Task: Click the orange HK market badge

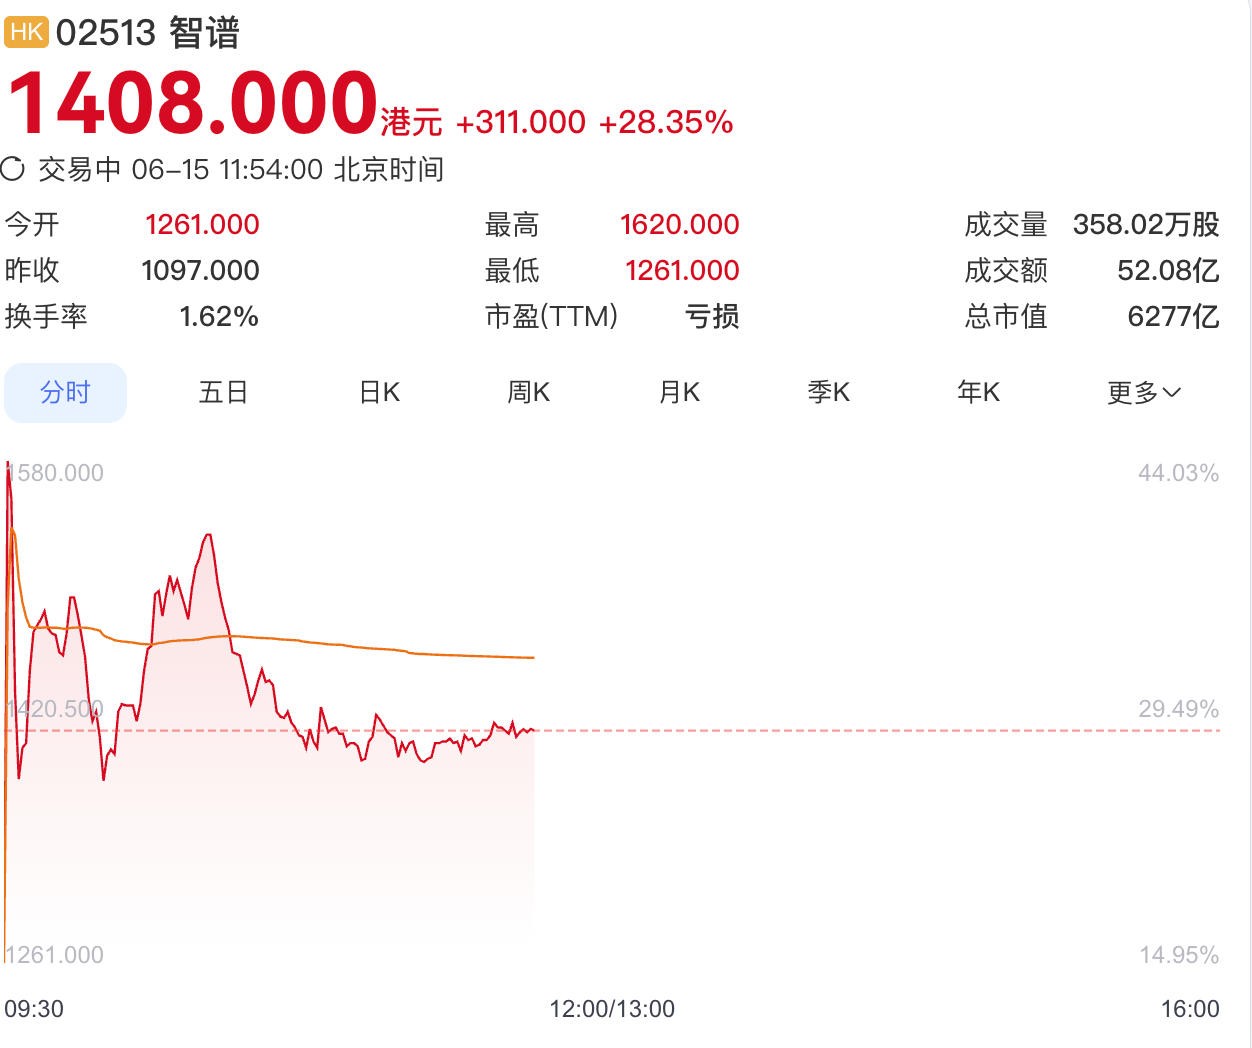Action: (x=26, y=32)
